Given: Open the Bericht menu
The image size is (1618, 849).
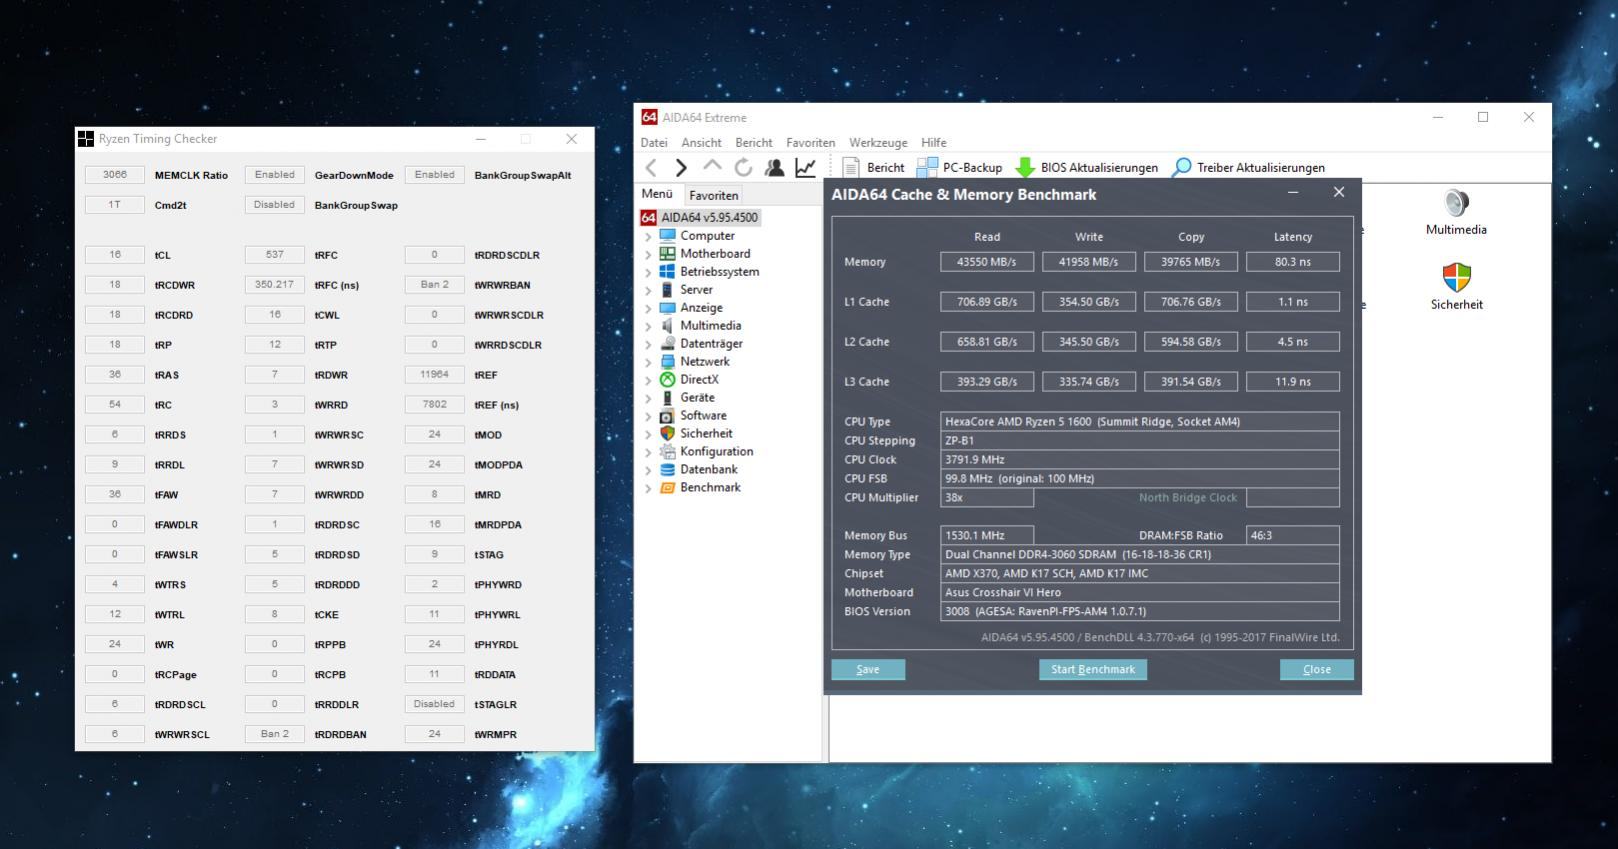Looking at the screenshot, I should pos(754,143).
